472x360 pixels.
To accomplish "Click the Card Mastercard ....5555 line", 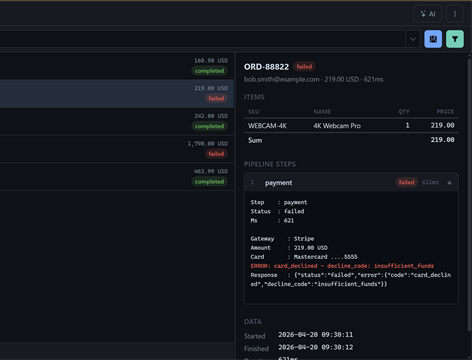I will pyautogui.click(x=304, y=257).
